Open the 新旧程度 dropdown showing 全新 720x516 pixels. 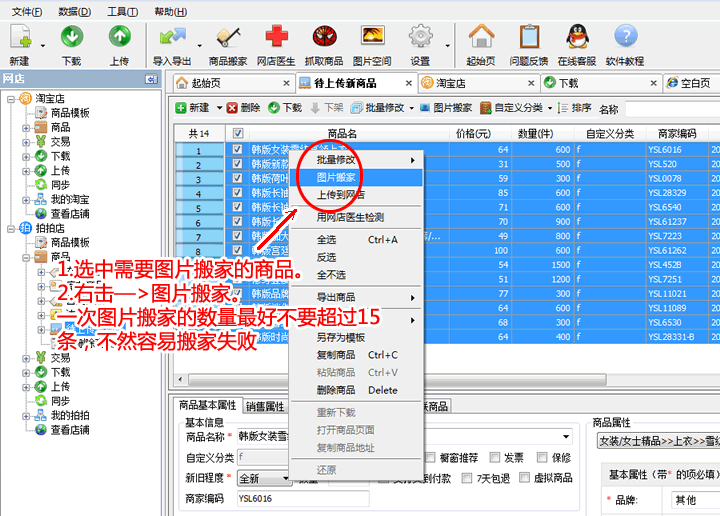coord(264,478)
